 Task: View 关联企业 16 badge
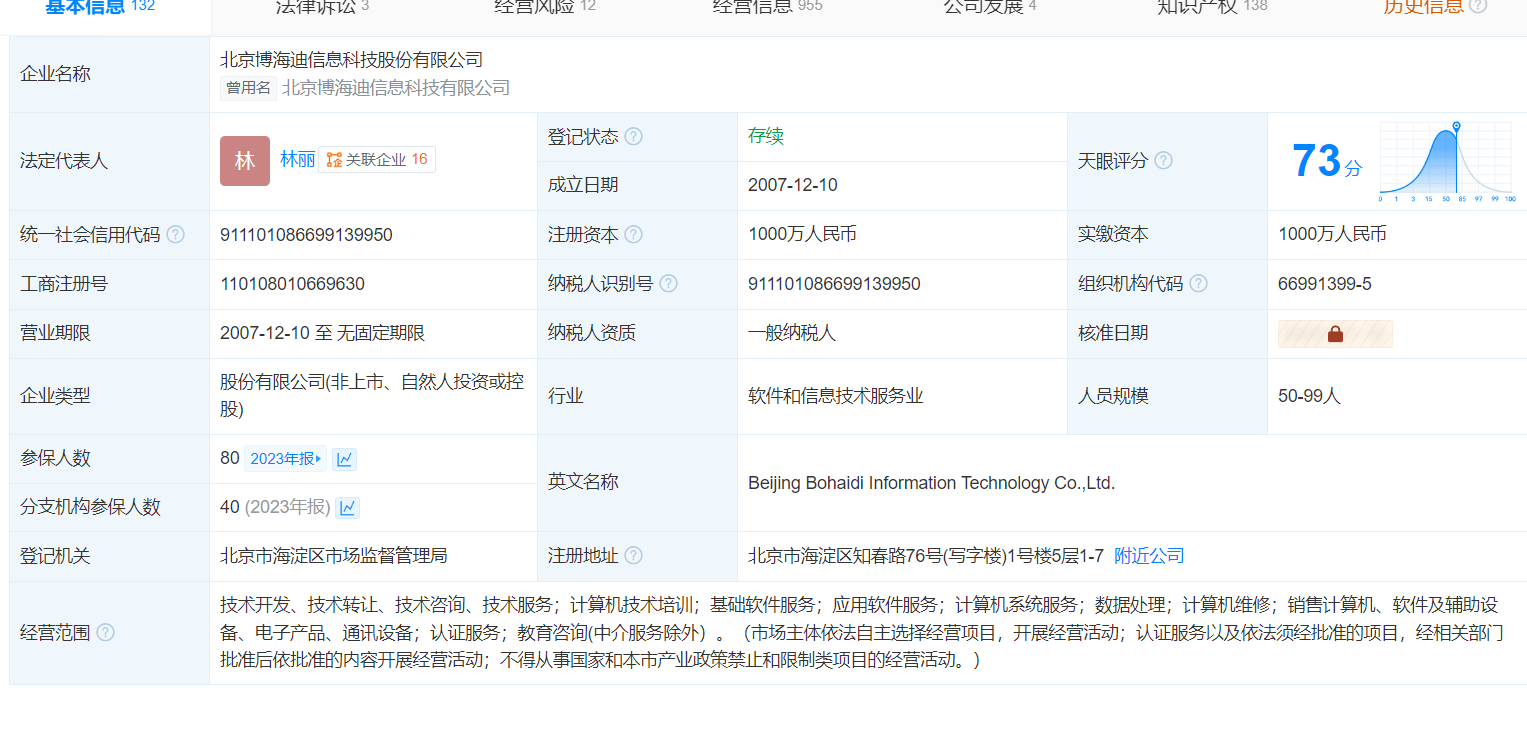[x=377, y=160]
